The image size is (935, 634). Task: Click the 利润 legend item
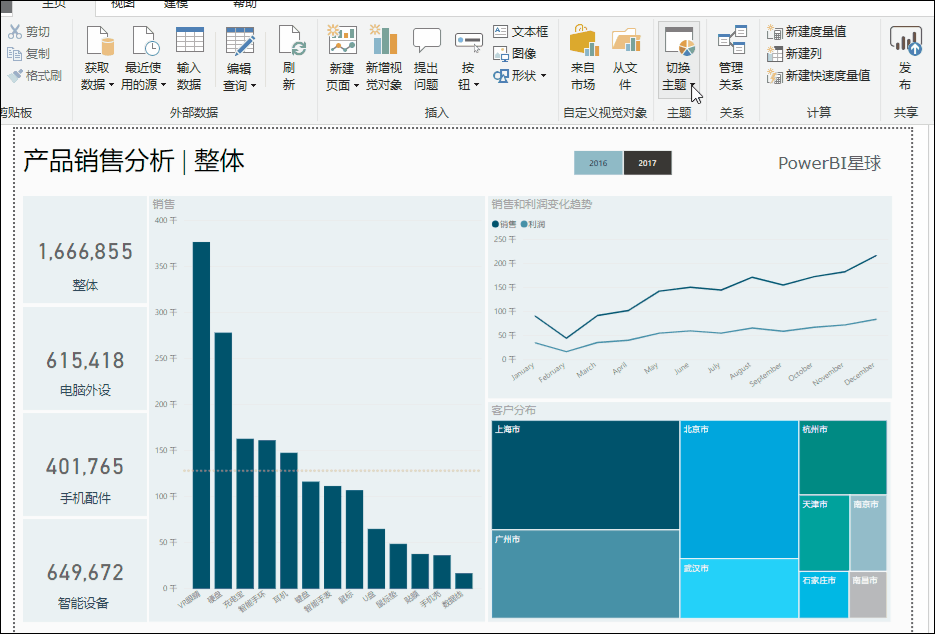coord(533,224)
